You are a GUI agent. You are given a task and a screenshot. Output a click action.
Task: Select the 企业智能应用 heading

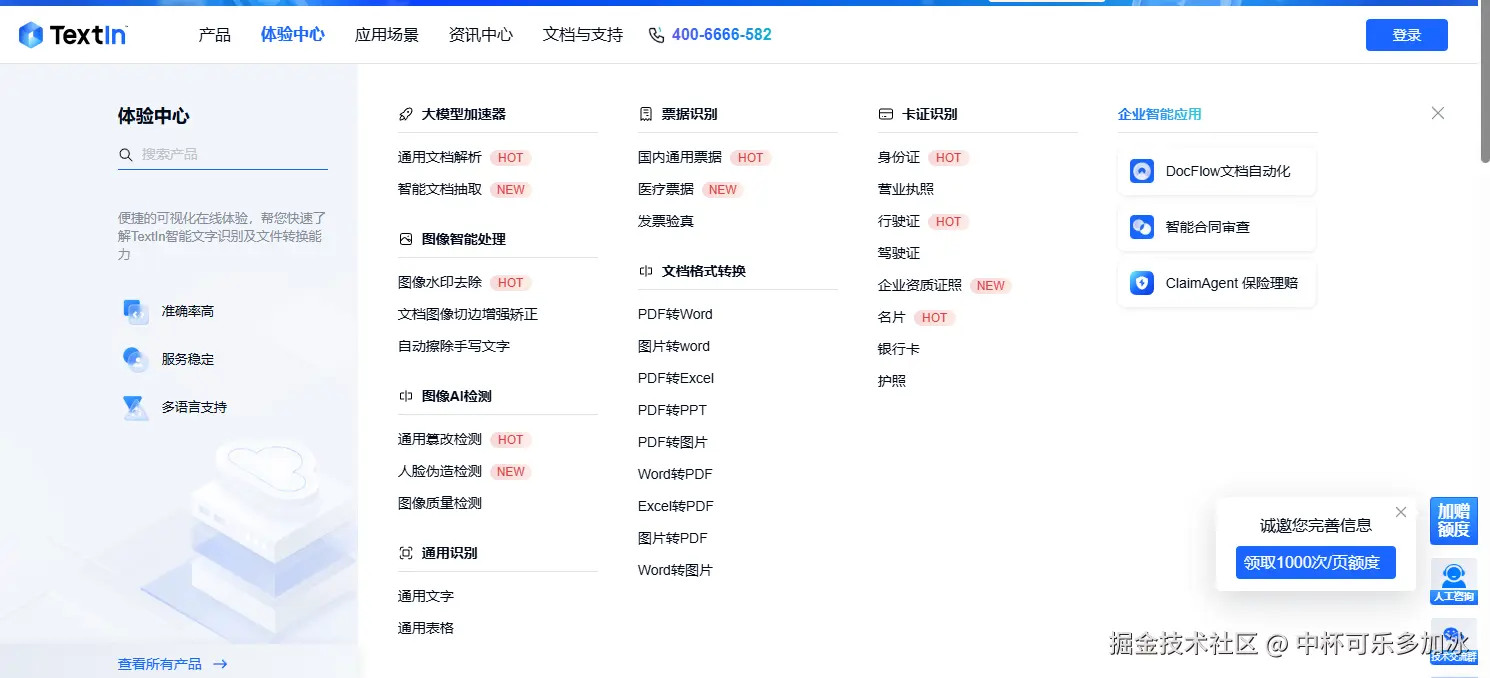coord(1160,114)
